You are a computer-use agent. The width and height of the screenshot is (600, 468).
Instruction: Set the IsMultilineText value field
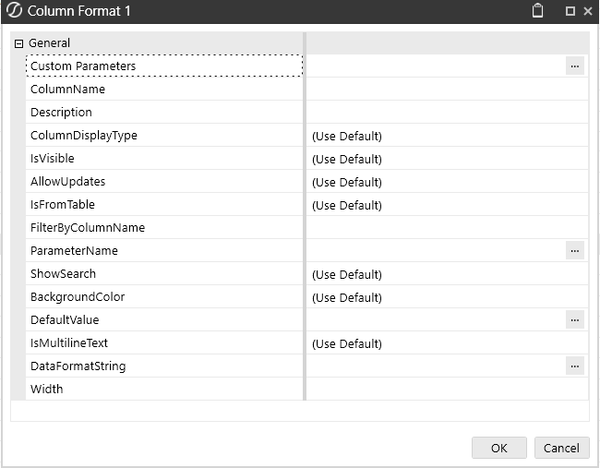click(446, 343)
